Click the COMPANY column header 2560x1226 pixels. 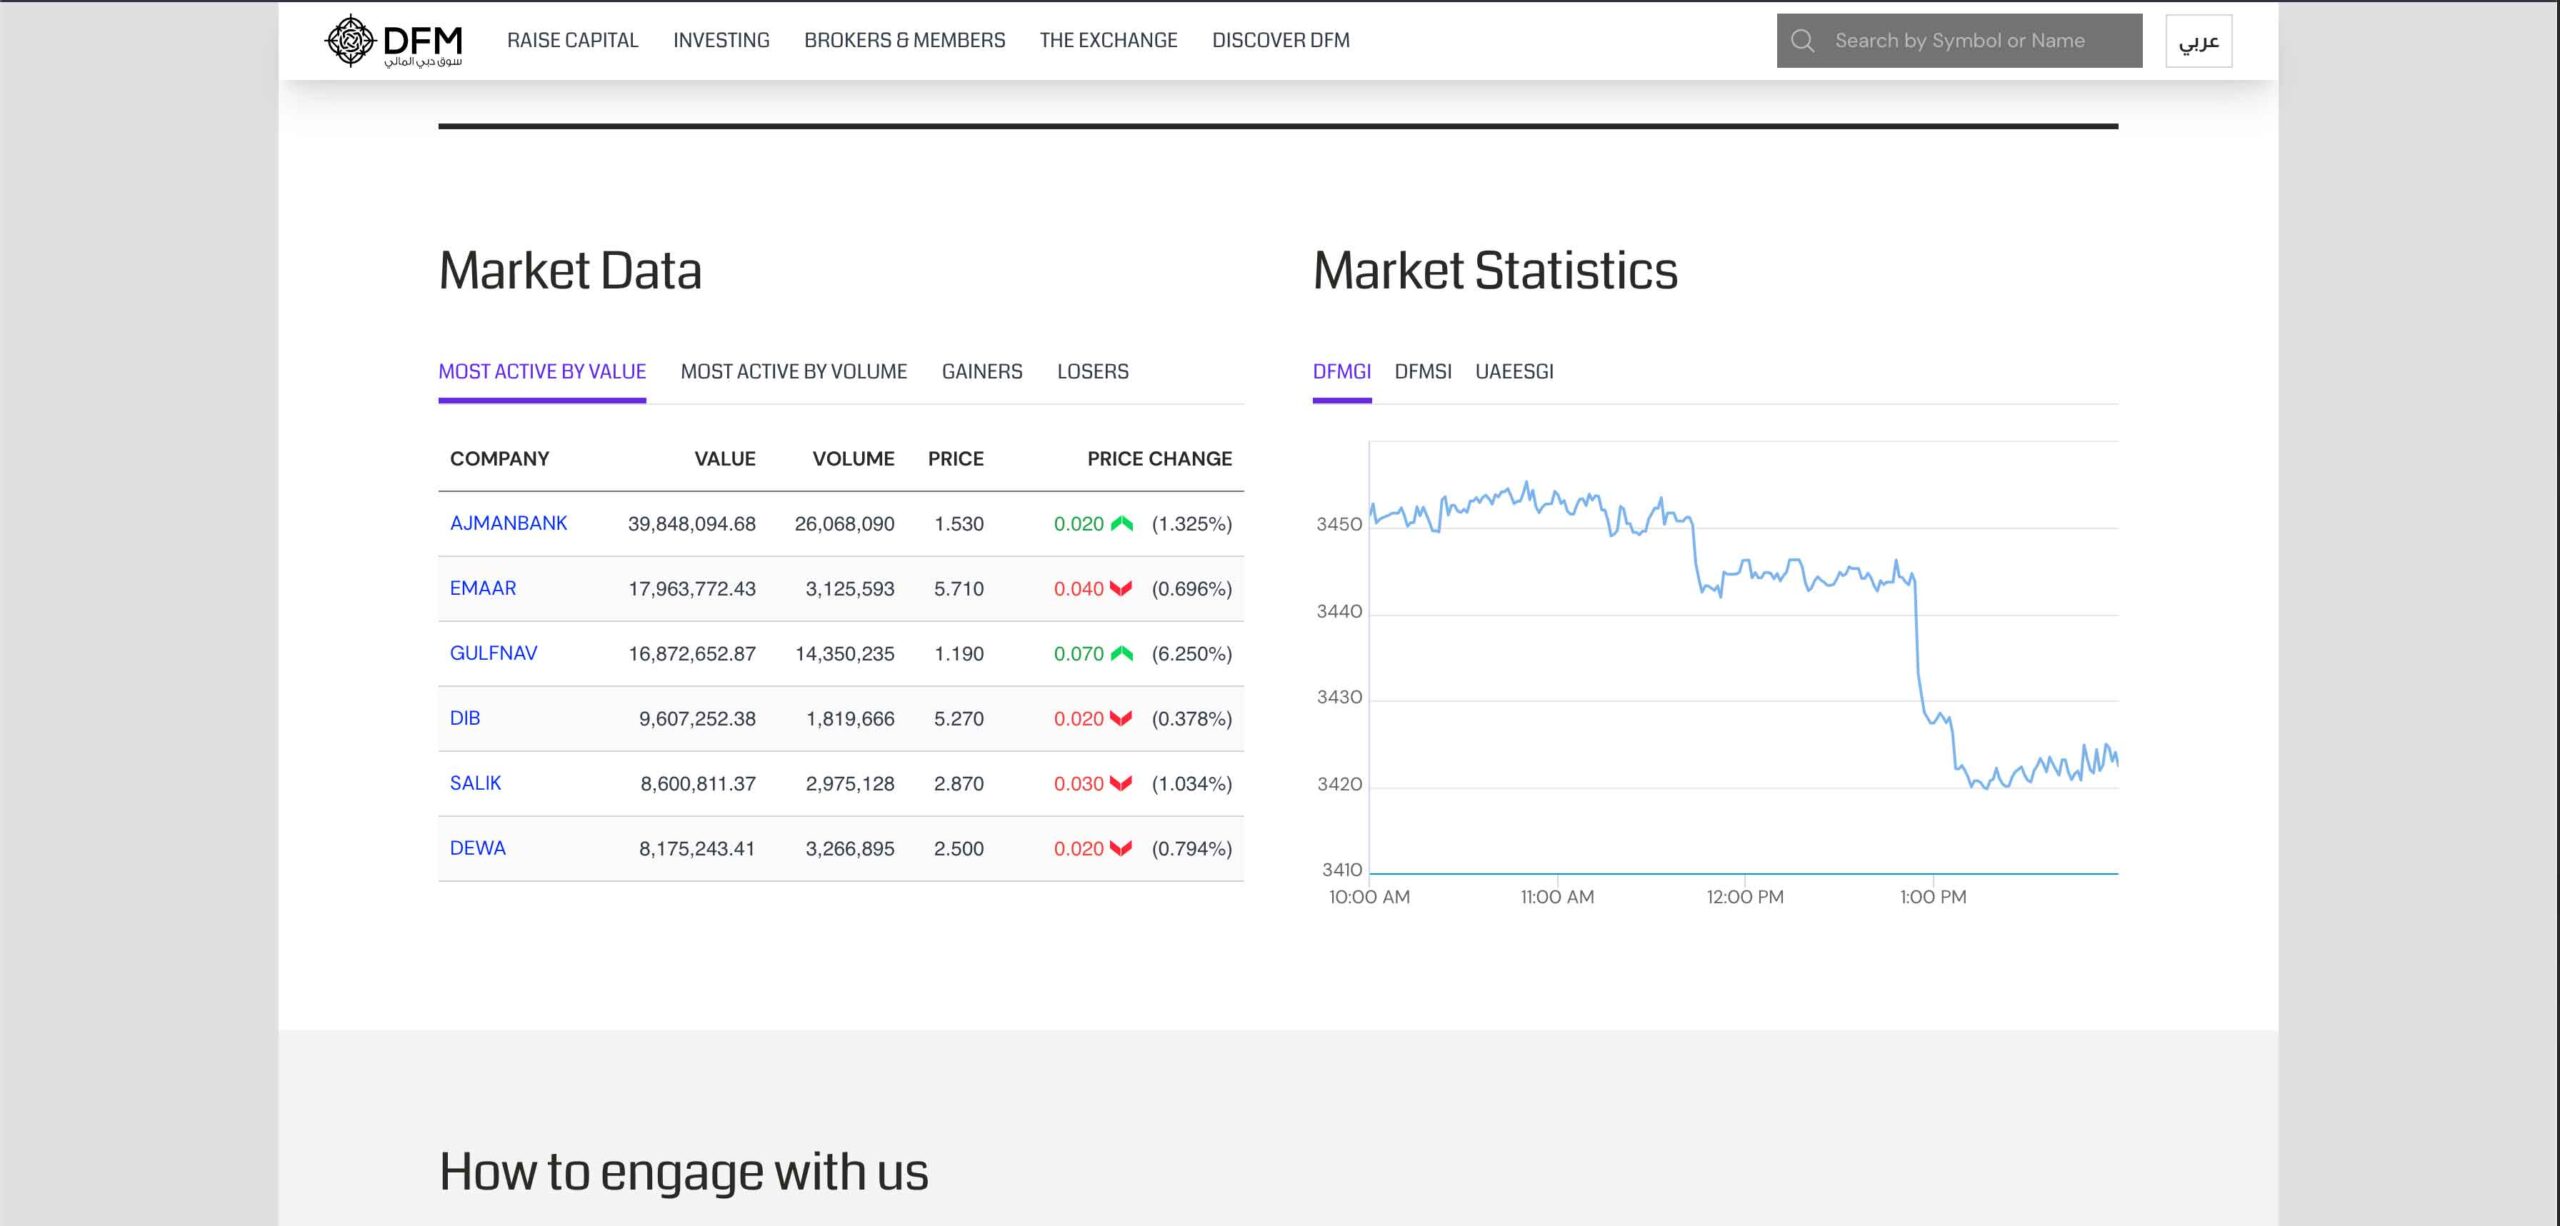click(x=499, y=459)
